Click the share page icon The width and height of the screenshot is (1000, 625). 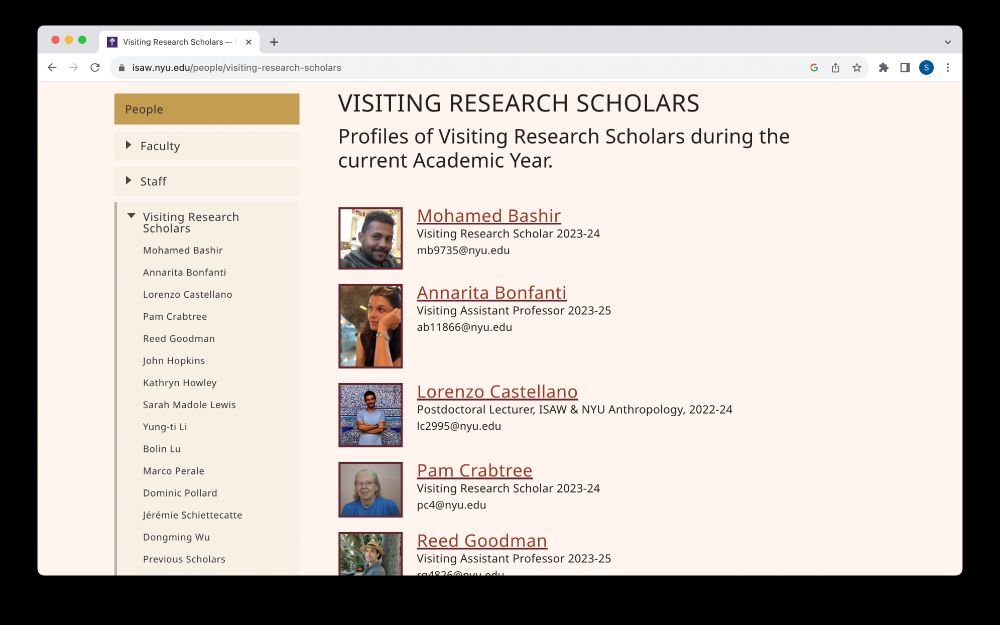click(835, 68)
